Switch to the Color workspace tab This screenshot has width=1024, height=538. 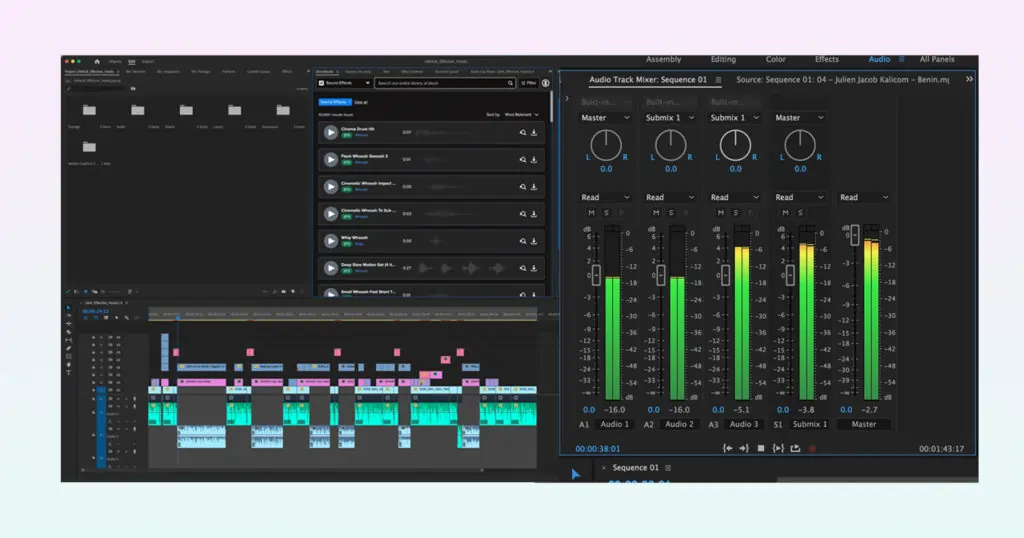775,60
